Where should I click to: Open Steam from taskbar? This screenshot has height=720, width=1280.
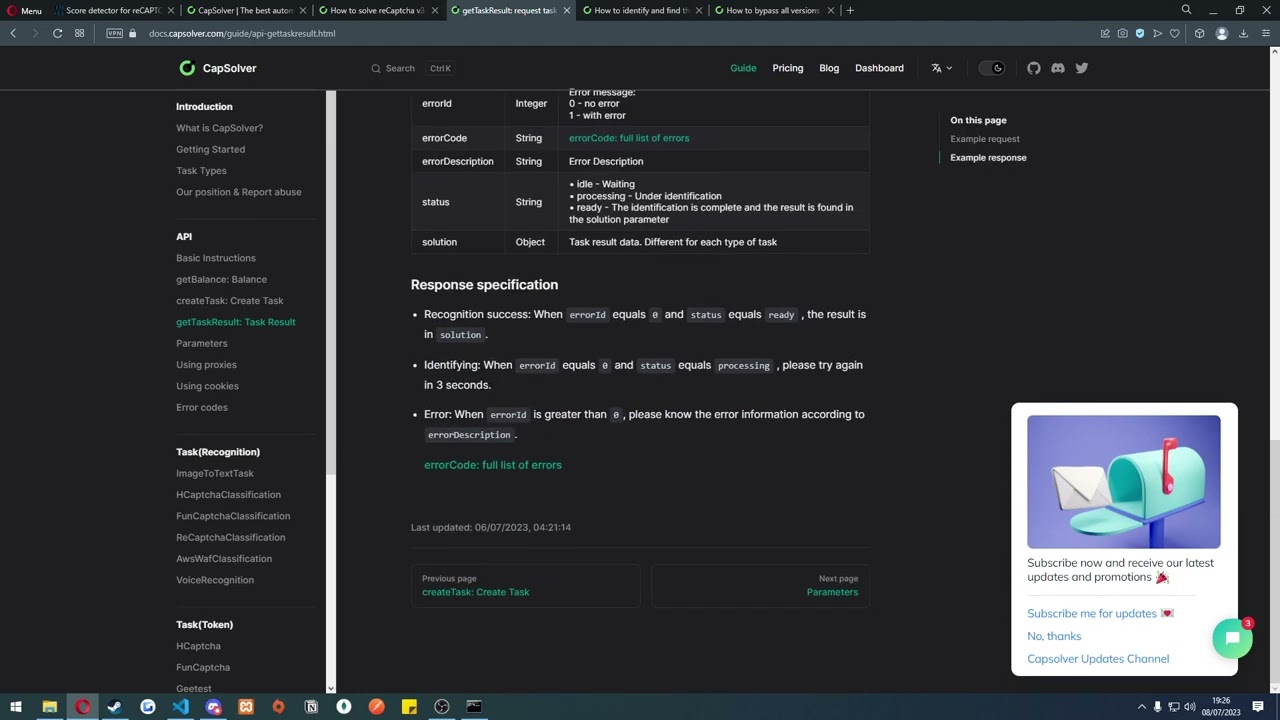tap(114, 707)
